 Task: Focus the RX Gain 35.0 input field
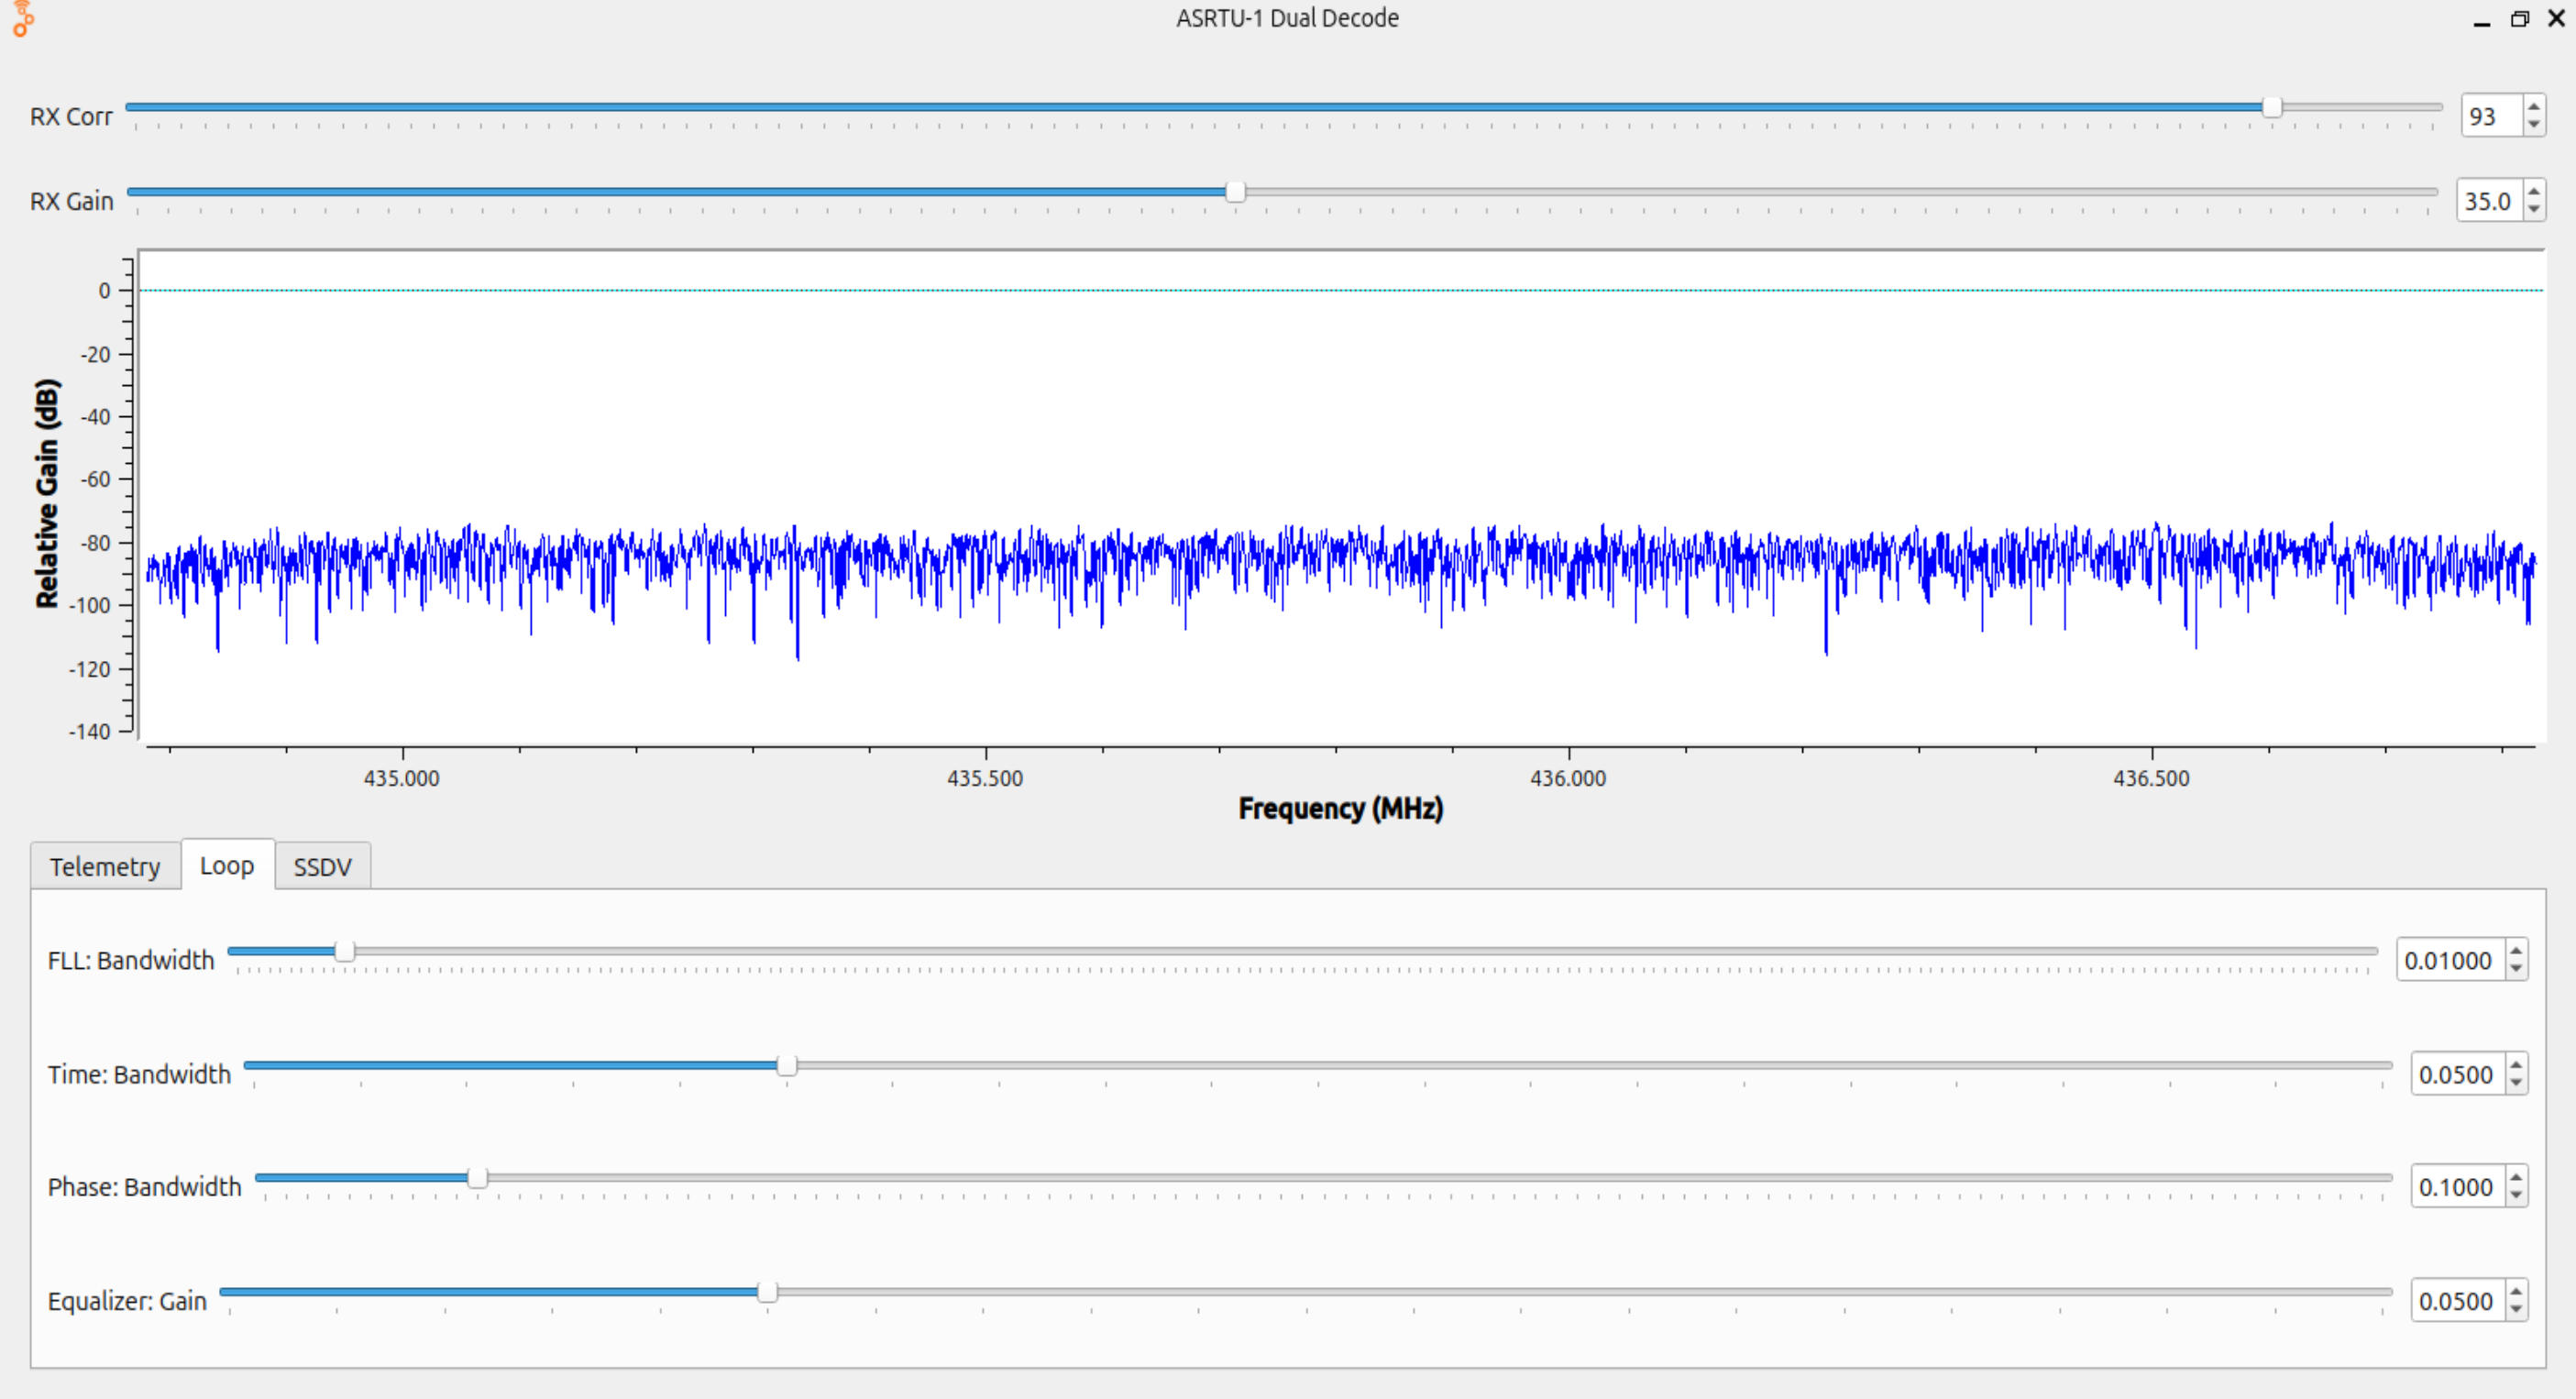(x=2488, y=201)
